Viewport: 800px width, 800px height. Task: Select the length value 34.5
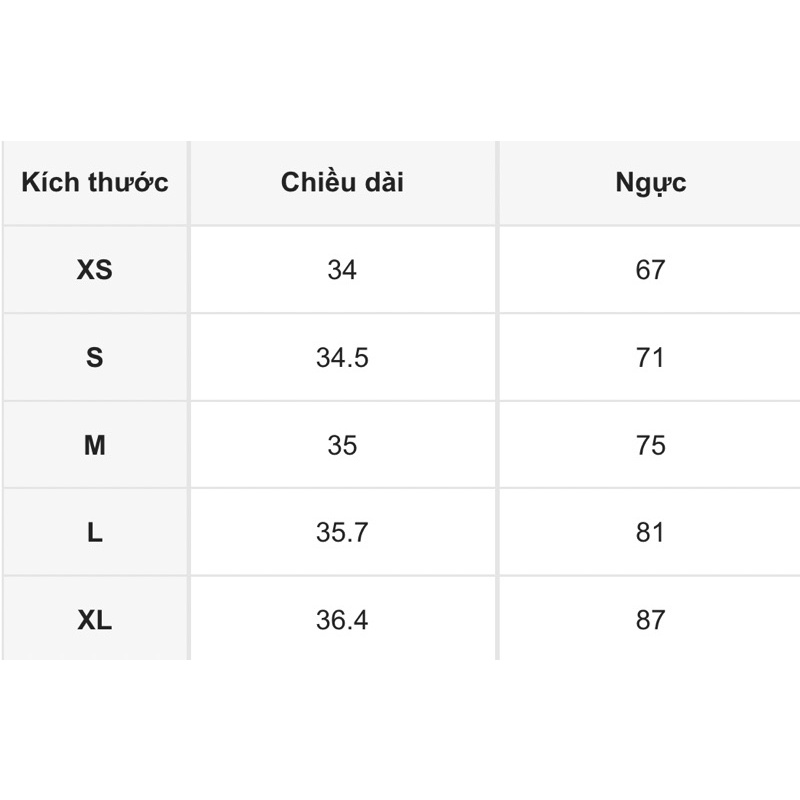pyautogui.click(x=342, y=358)
